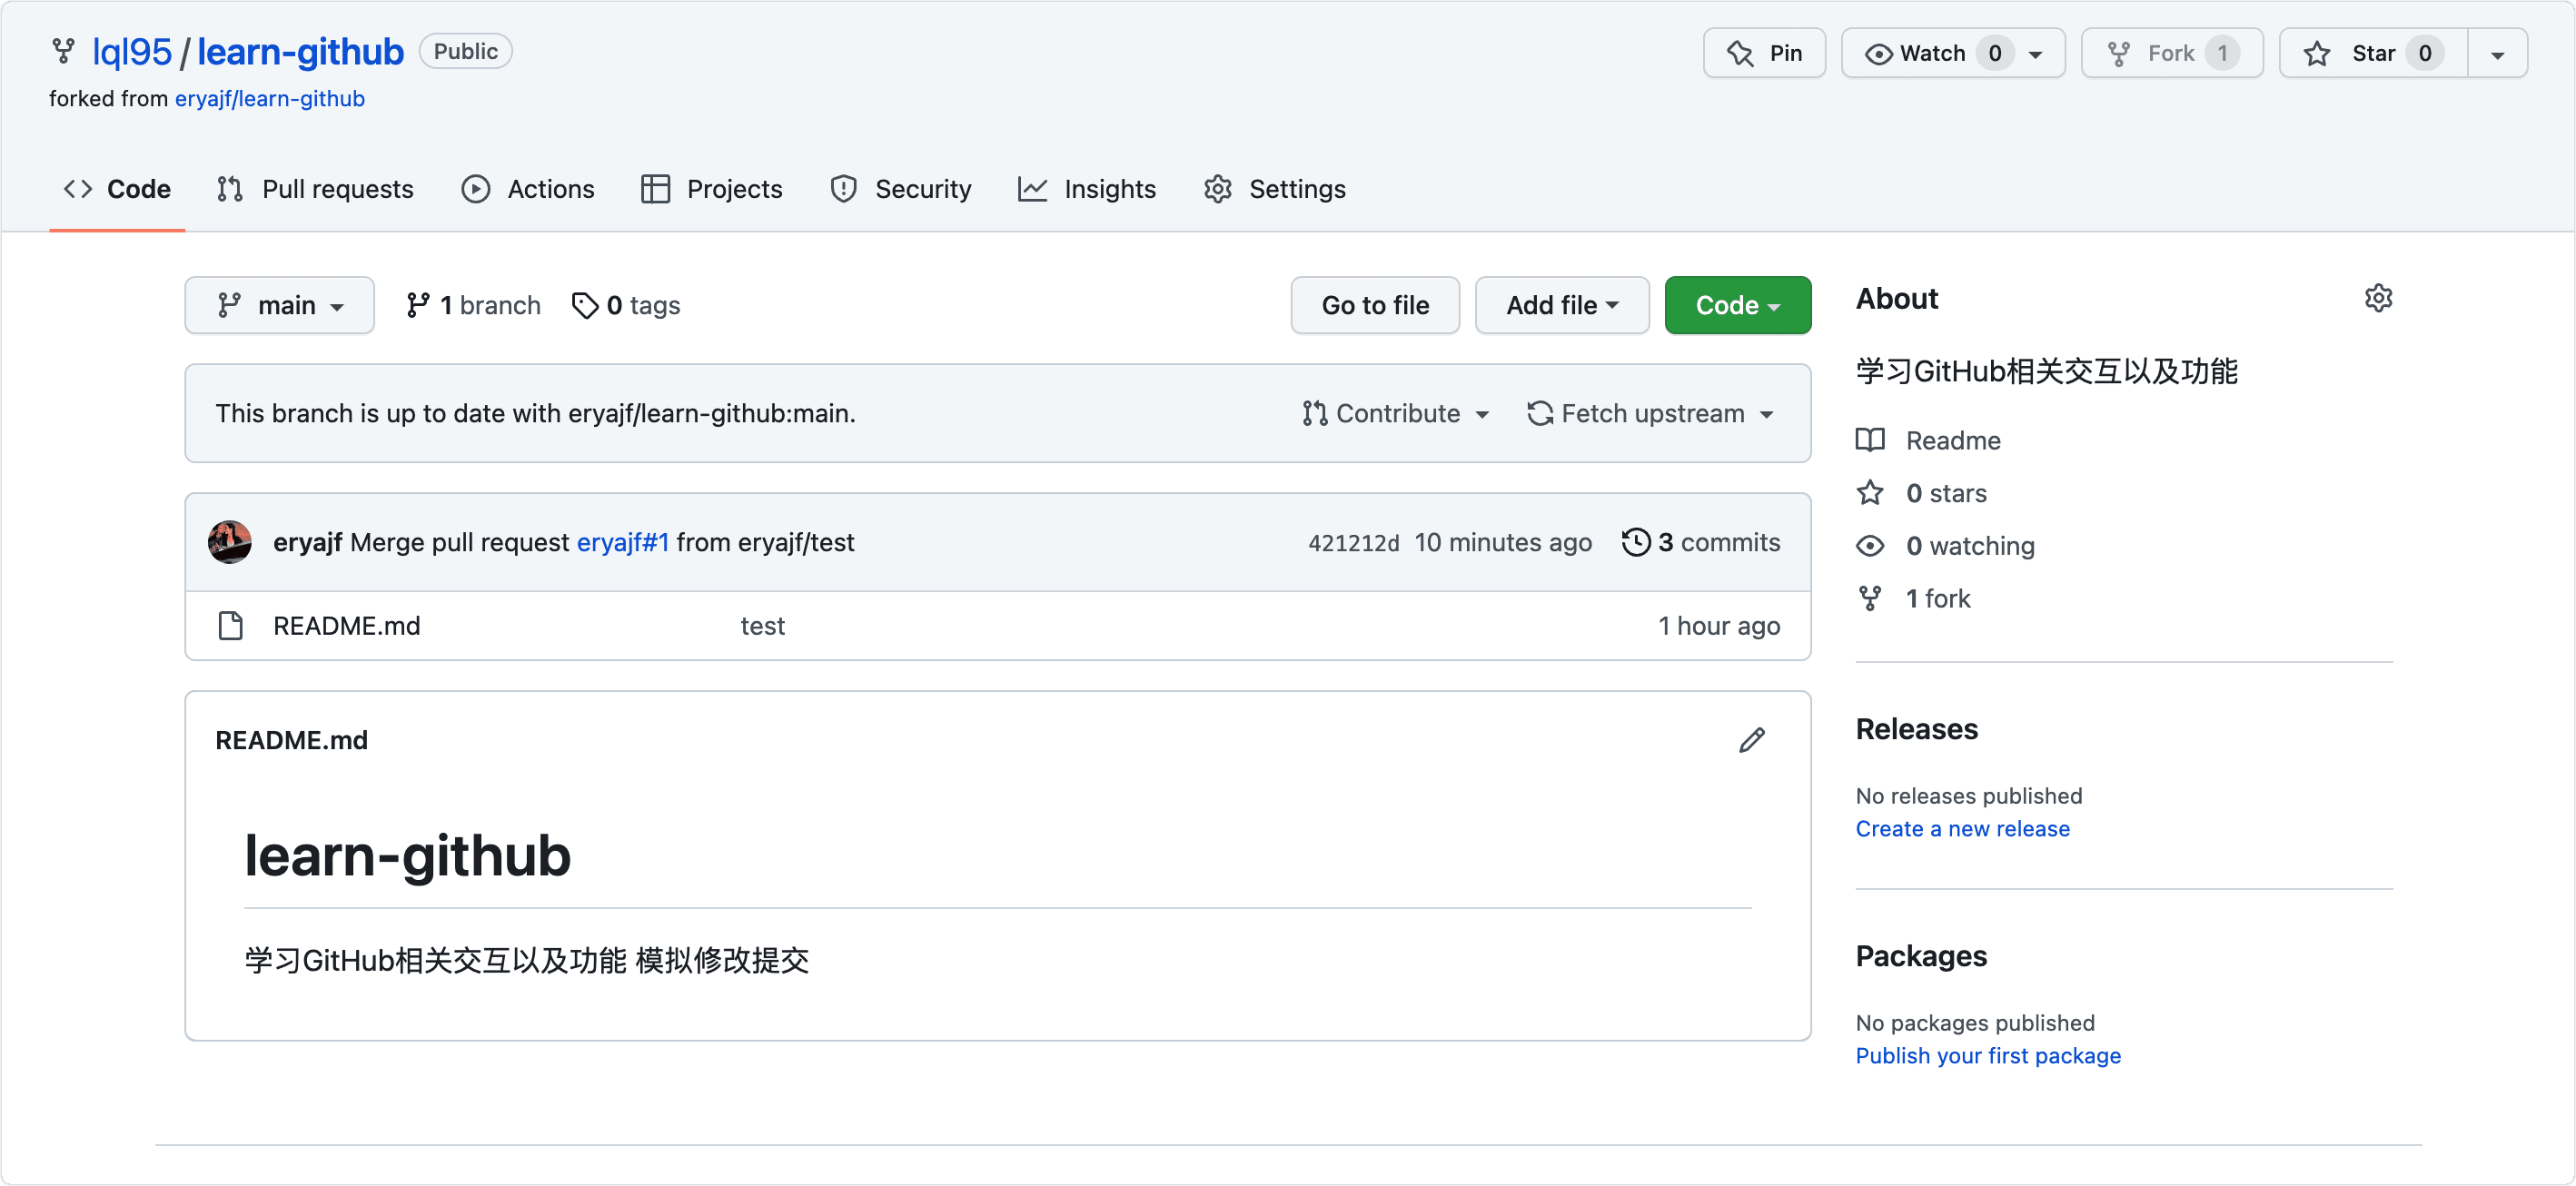This screenshot has width=2576, height=1186.
Task: Expand the Contribute dropdown
Action: point(1396,413)
